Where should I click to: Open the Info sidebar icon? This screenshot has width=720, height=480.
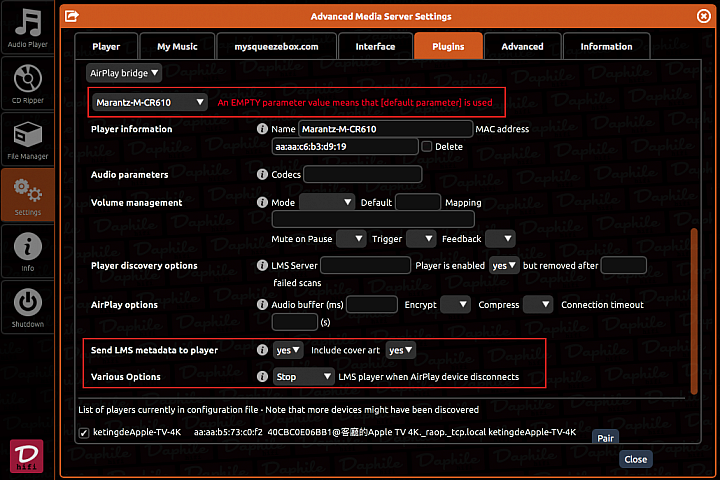click(28, 252)
